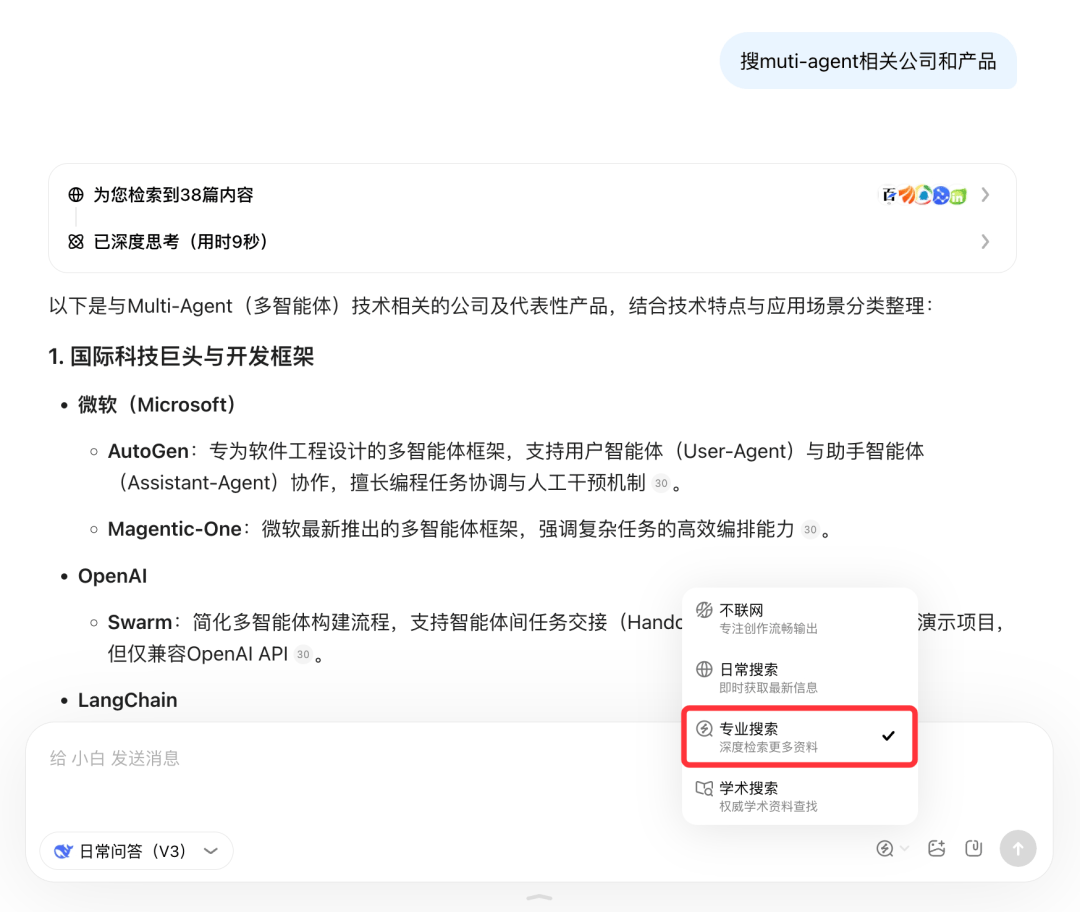The width and height of the screenshot is (1080, 912).
Task: Click the whale logo beside 日常问答
Action: (x=63, y=851)
